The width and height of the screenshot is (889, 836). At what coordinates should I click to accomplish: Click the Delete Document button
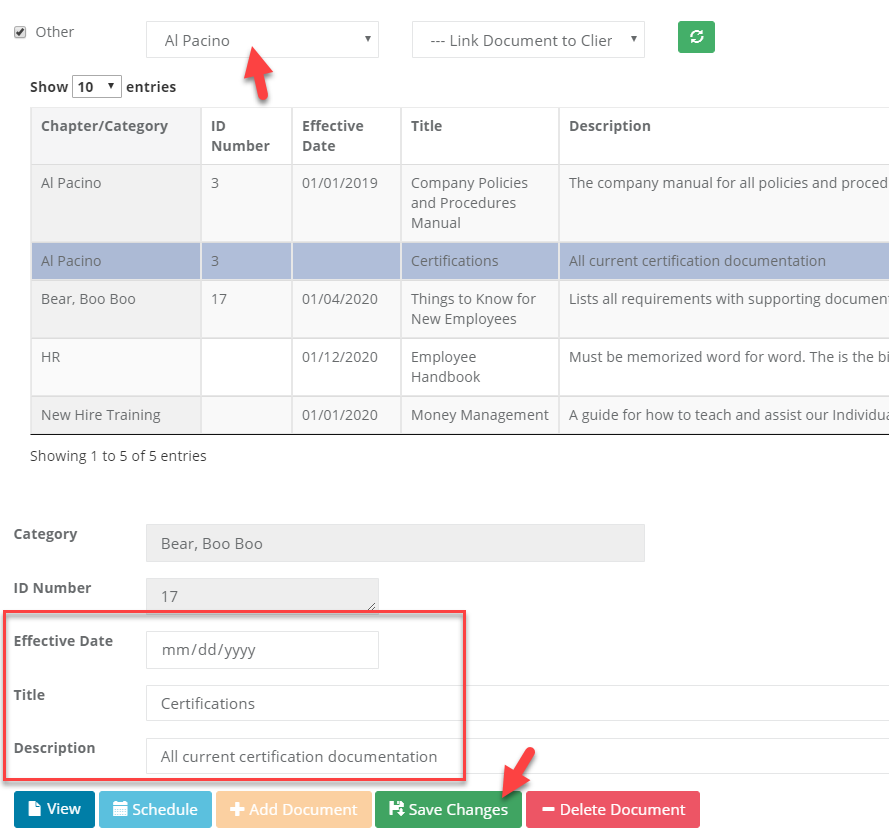click(612, 809)
